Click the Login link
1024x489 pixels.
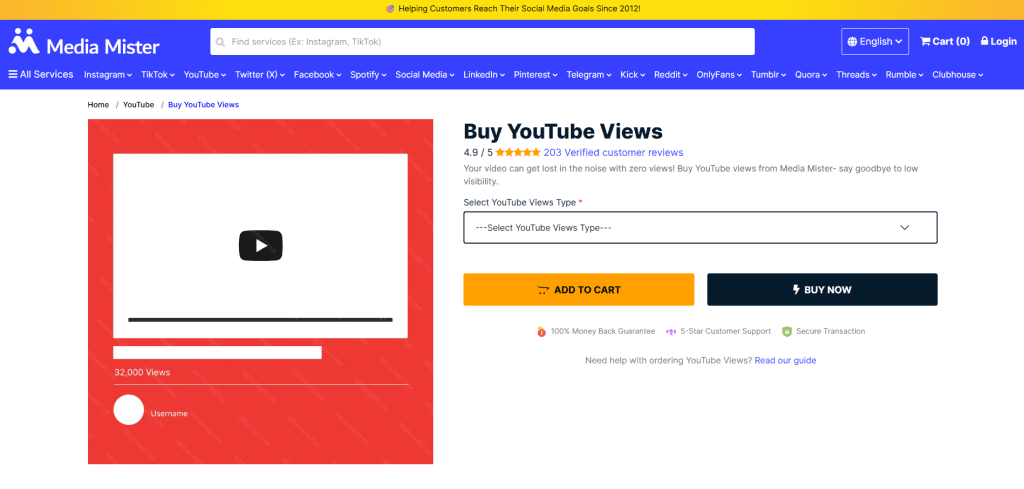click(x=999, y=41)
